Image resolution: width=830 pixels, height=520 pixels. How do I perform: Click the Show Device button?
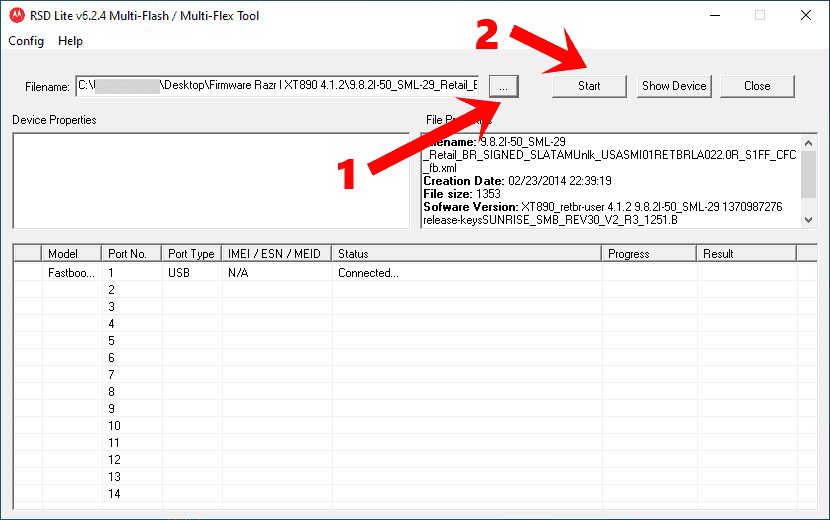coord(674,86)
